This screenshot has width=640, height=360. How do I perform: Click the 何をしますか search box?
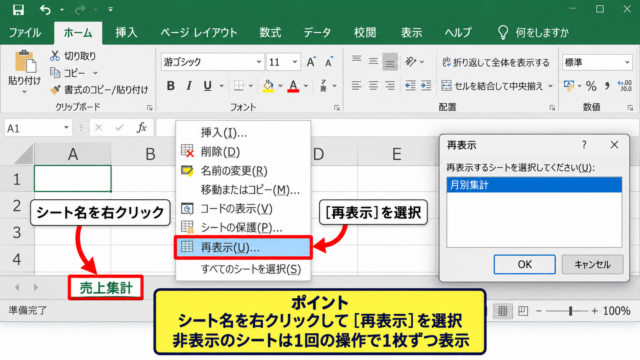tap(534, 33)
